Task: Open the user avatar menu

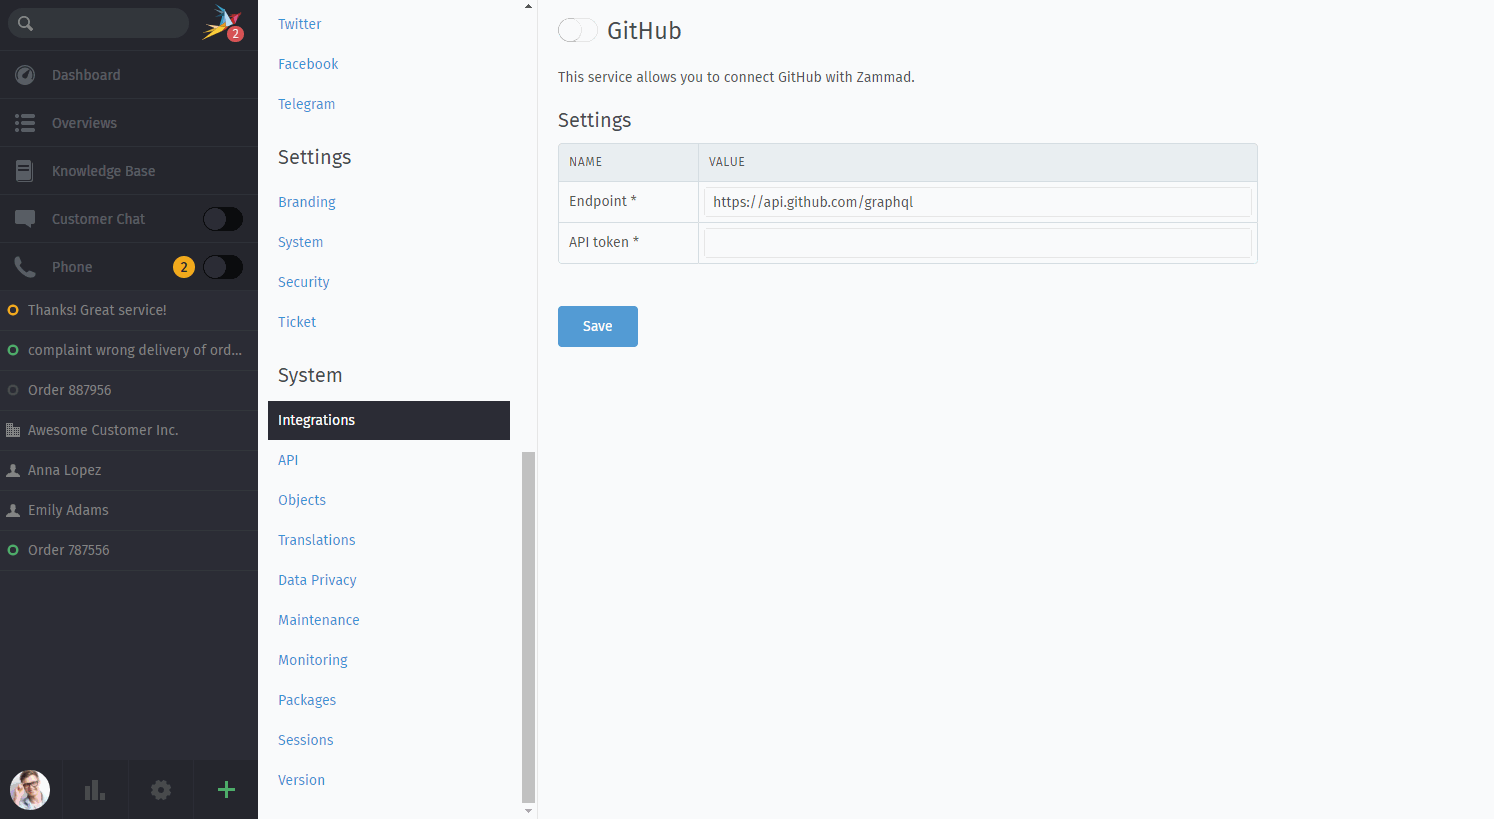Action: click(x=30, y=790)
